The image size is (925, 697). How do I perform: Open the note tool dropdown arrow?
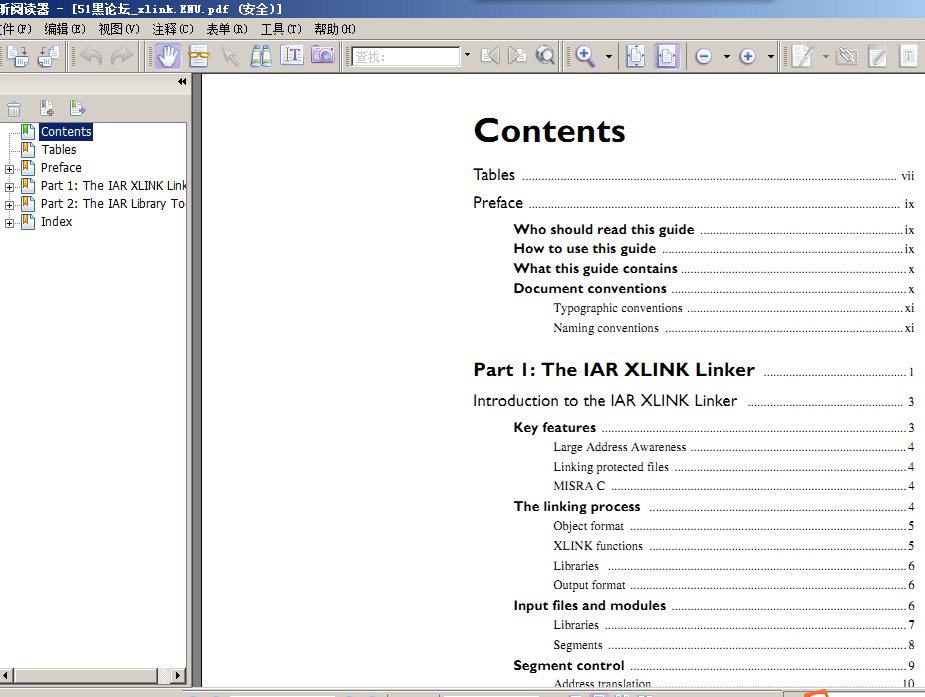pos(825,57)
